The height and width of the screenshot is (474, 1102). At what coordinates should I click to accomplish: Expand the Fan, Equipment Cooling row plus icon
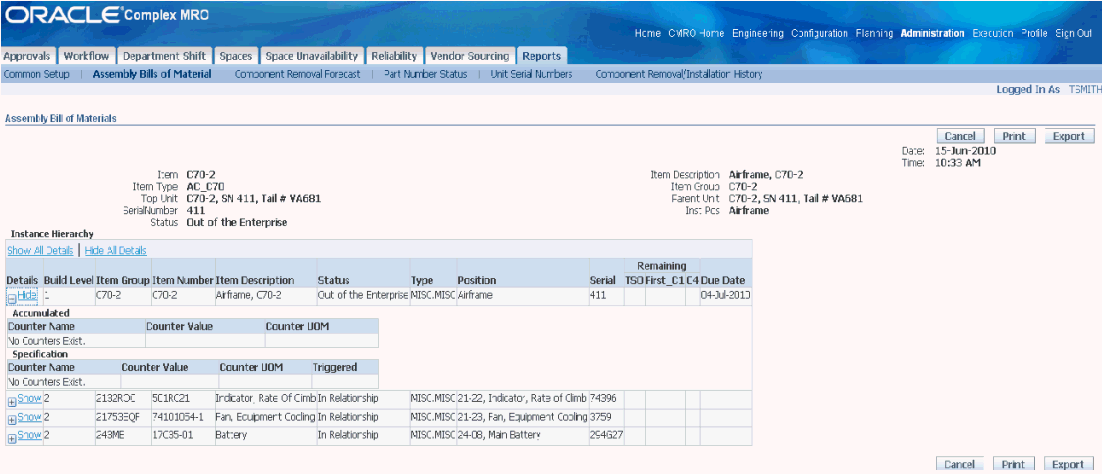(x=11, y=420)
